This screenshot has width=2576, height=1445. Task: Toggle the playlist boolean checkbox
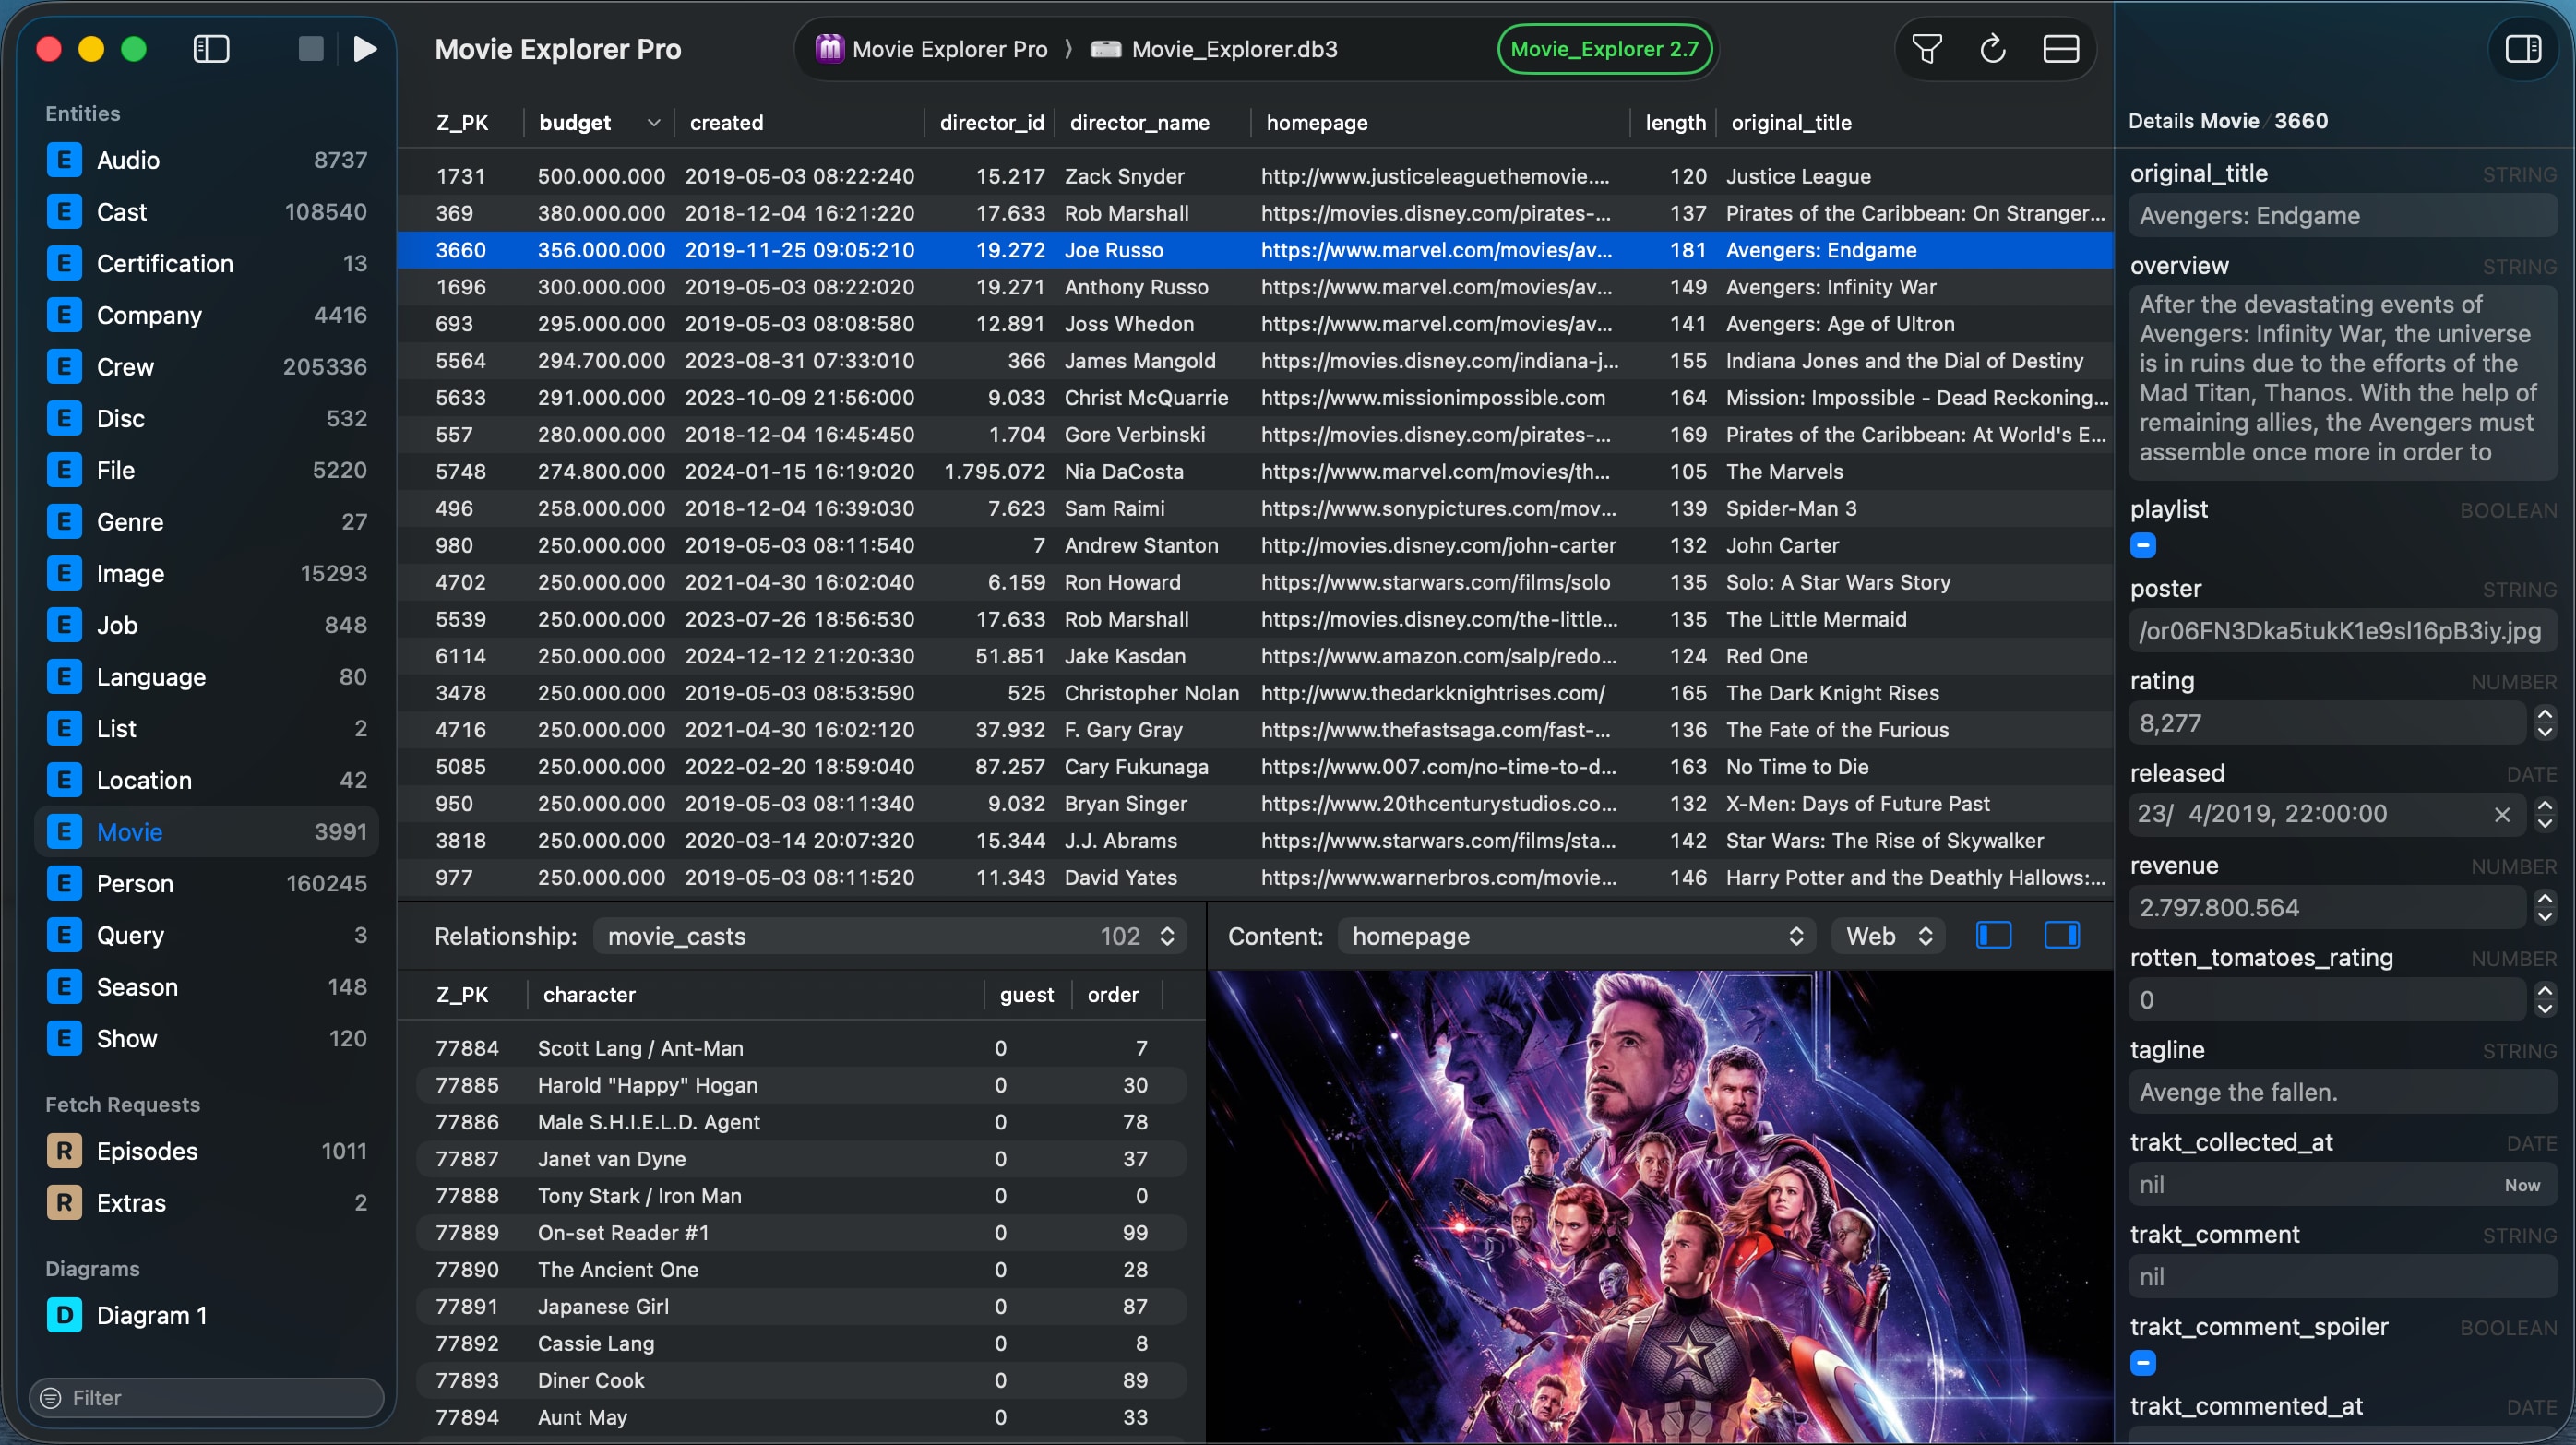tap(2142, 546)
